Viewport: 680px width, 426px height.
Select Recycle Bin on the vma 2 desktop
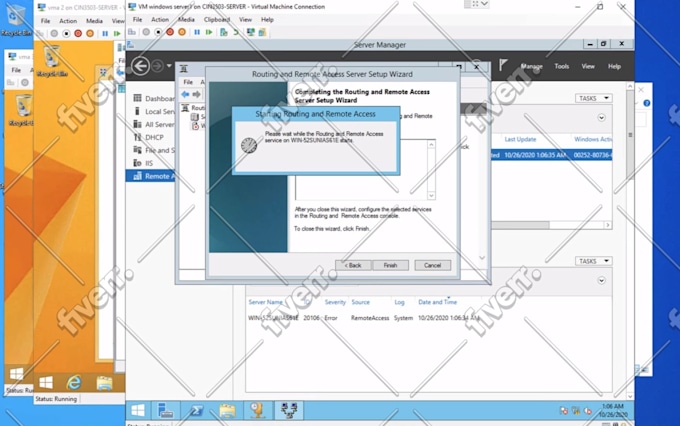coord(52,62)
